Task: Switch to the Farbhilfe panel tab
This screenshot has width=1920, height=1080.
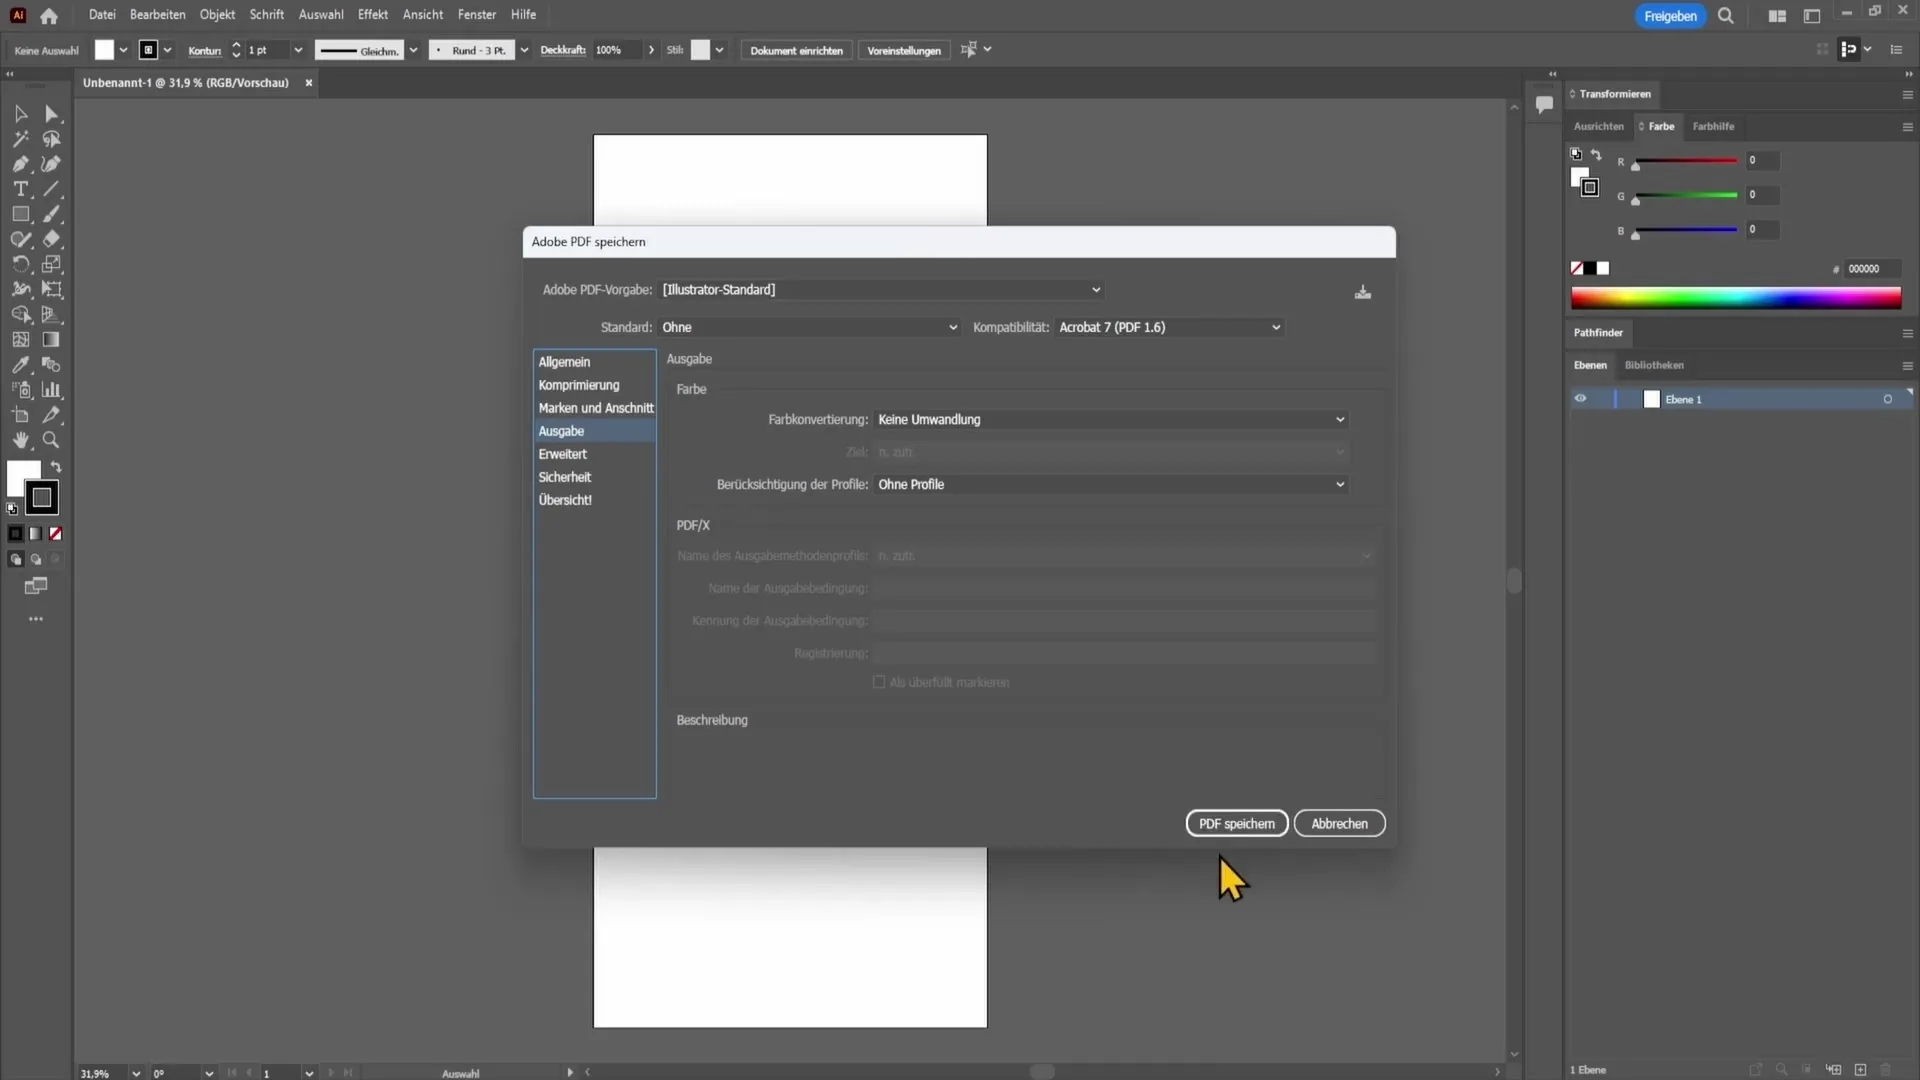Action: [1713, 127]
